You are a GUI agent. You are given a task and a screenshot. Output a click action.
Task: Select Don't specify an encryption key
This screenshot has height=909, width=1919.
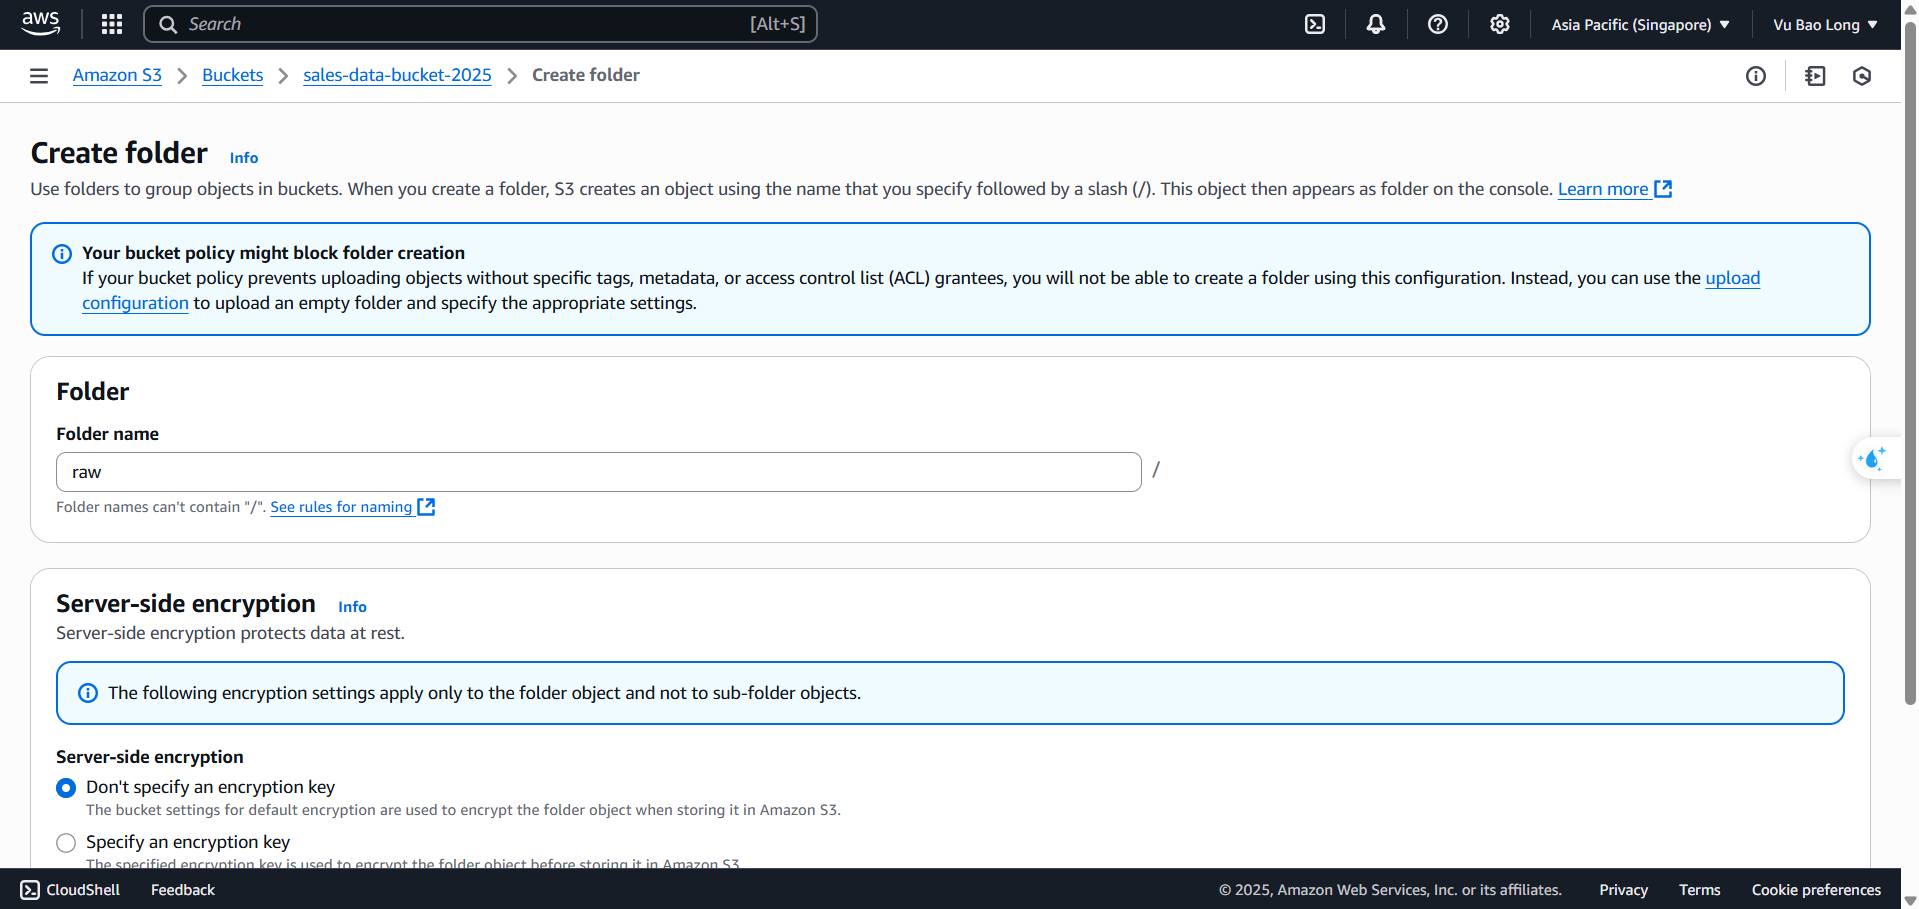click(x=66, y=788)
